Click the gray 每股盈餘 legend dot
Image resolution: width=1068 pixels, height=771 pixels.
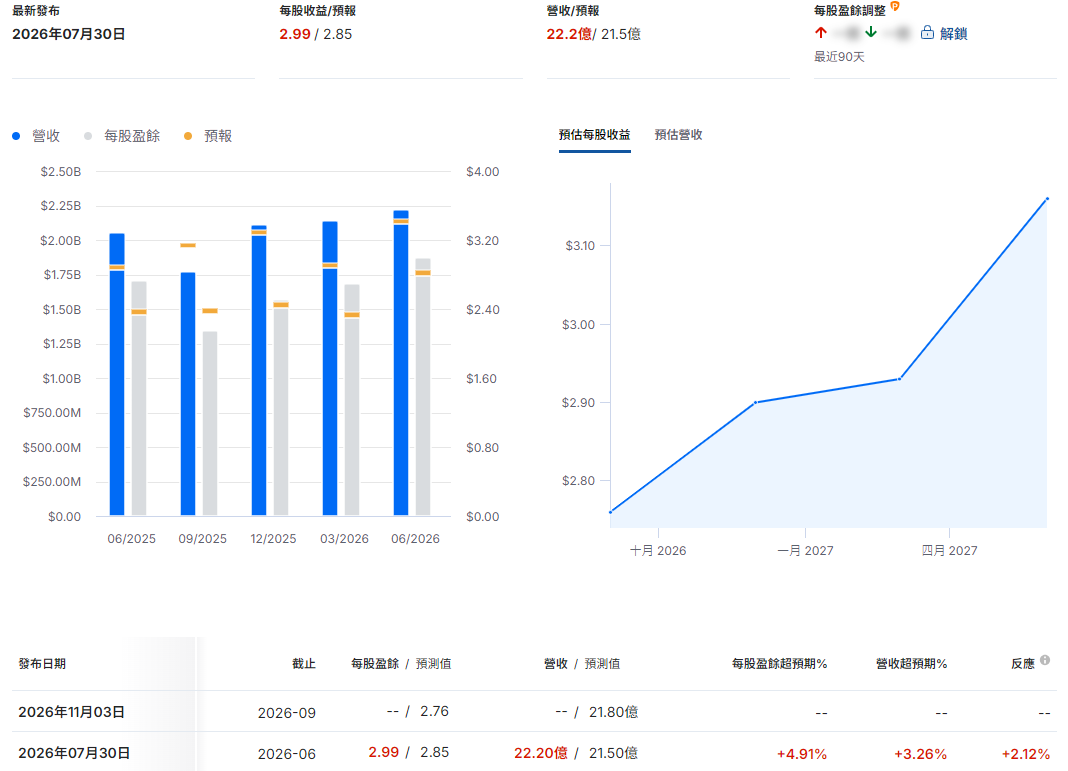click(x=88, y=136)
